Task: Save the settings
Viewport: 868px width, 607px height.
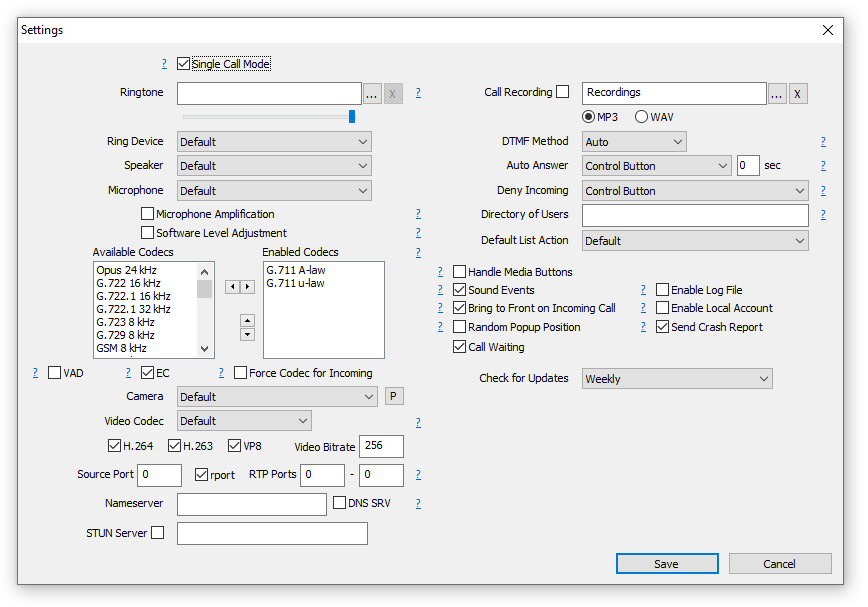Action: point(666,563)
